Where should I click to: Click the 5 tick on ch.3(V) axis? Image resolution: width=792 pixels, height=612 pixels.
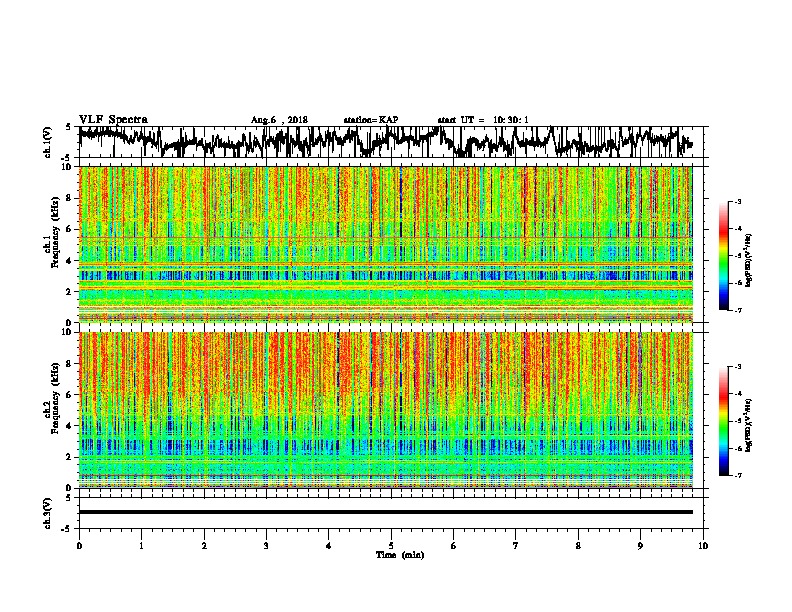click(x=68, y=498)
